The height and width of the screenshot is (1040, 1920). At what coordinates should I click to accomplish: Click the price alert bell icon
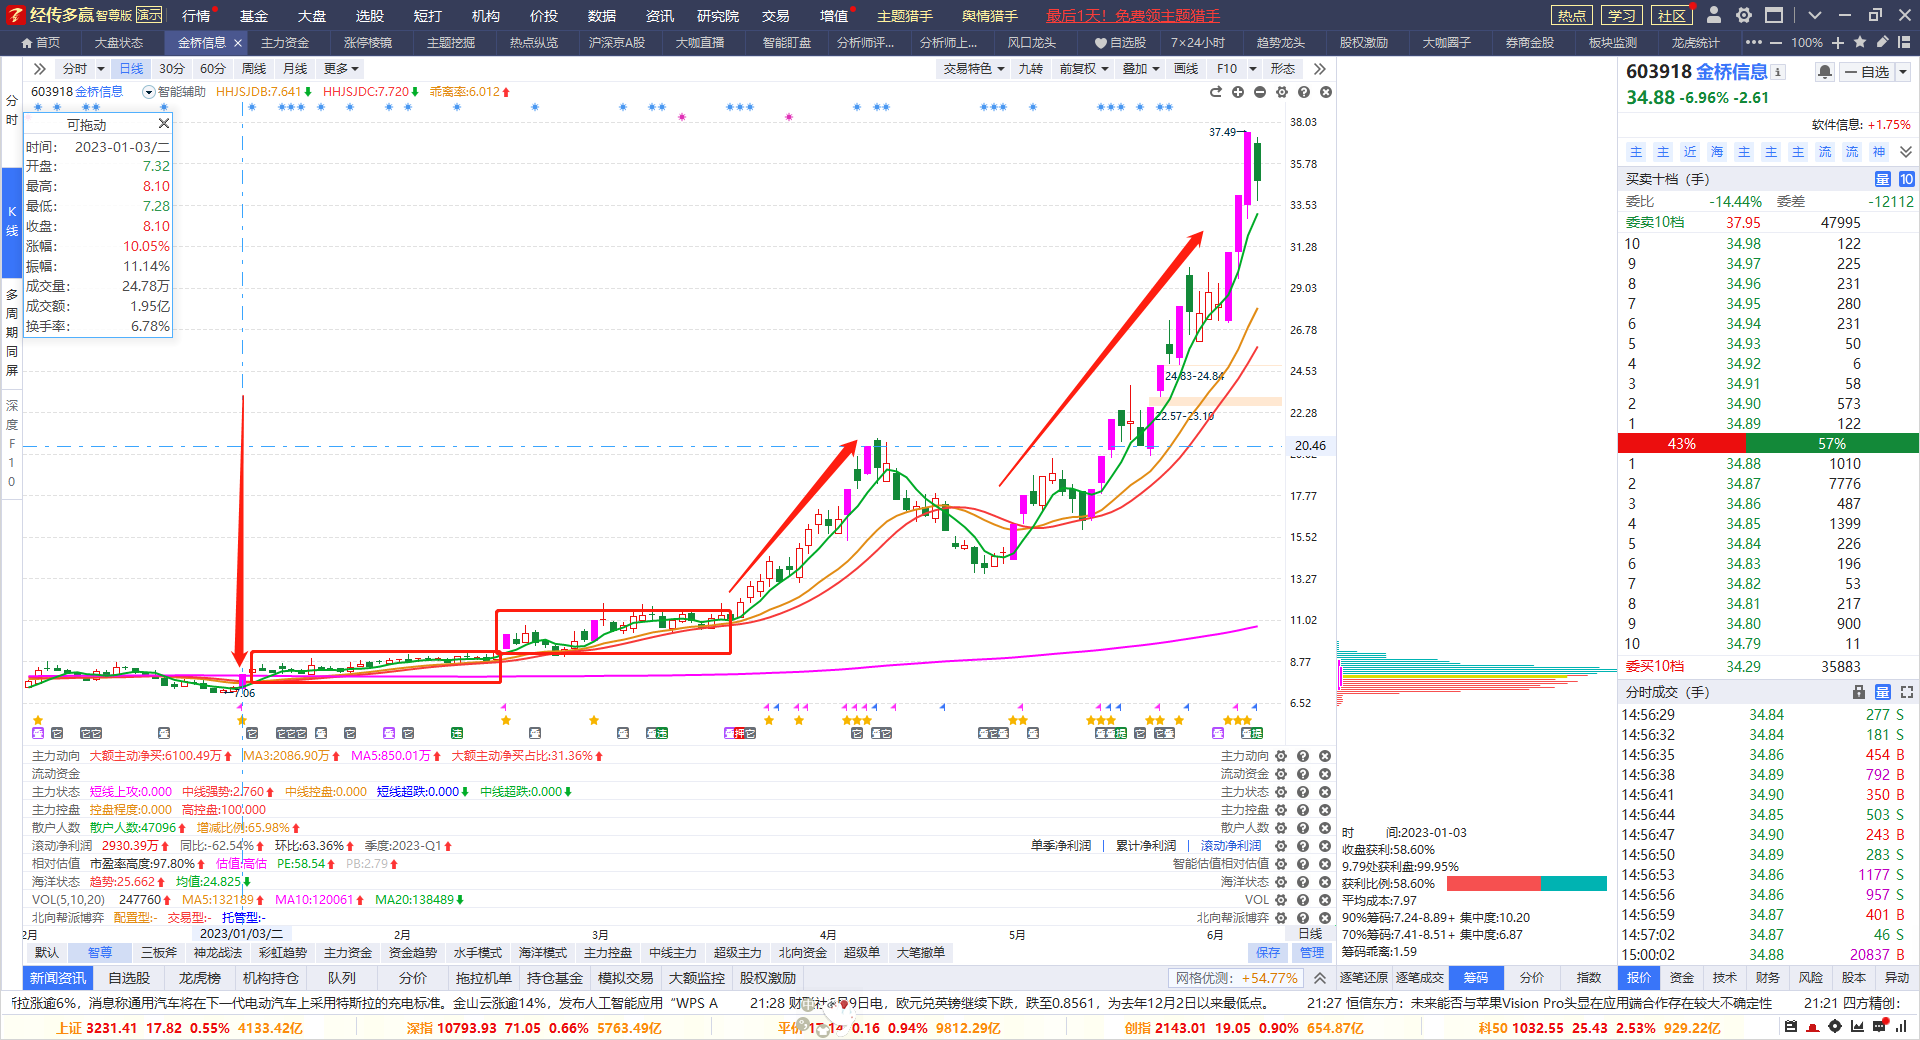point(1825,72)
